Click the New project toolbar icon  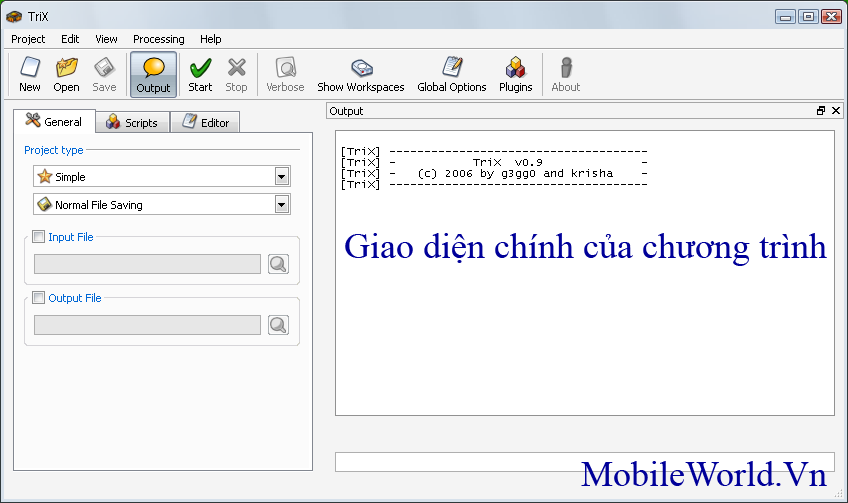point(30,74)
